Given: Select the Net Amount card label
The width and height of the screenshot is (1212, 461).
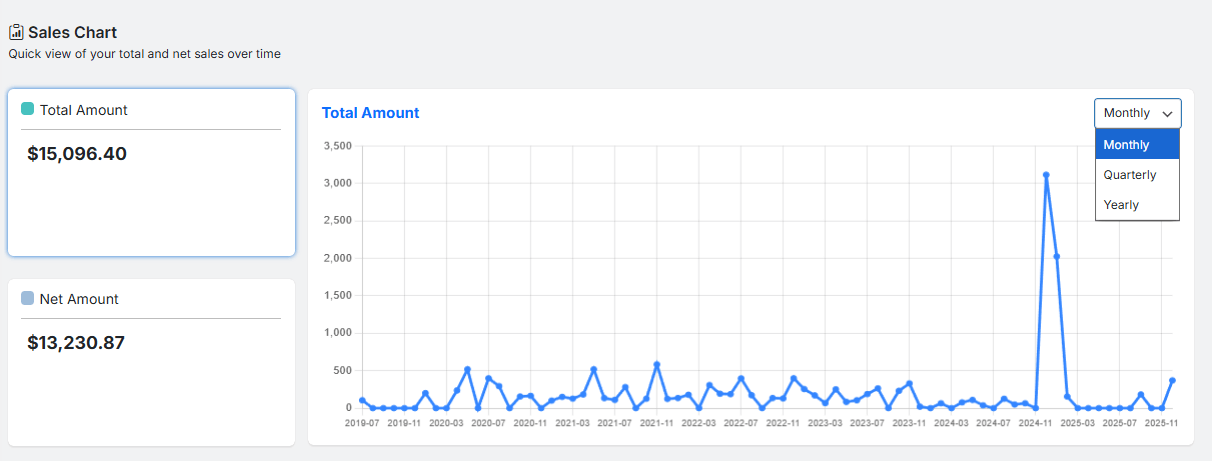Looking at the screenshot, I should tap(79, 299).
